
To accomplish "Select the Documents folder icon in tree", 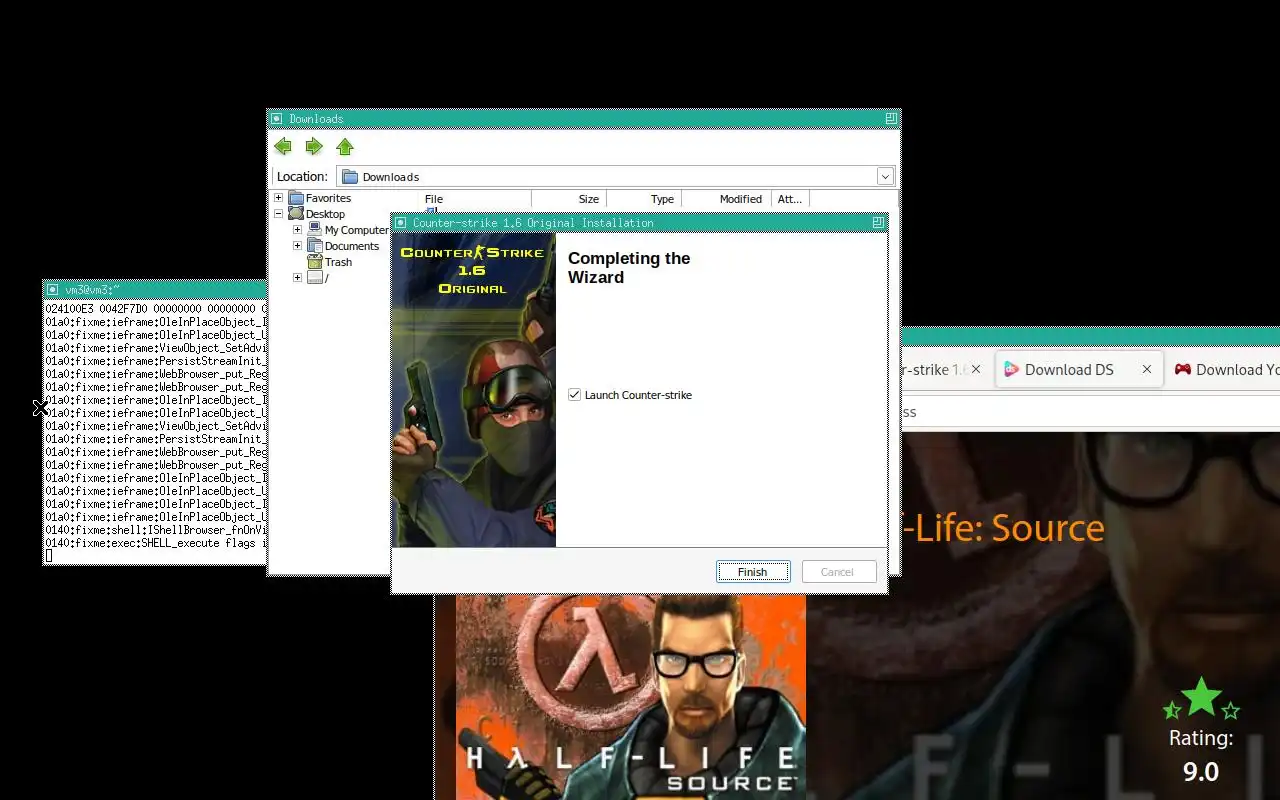I will click(x=315, y=246).
